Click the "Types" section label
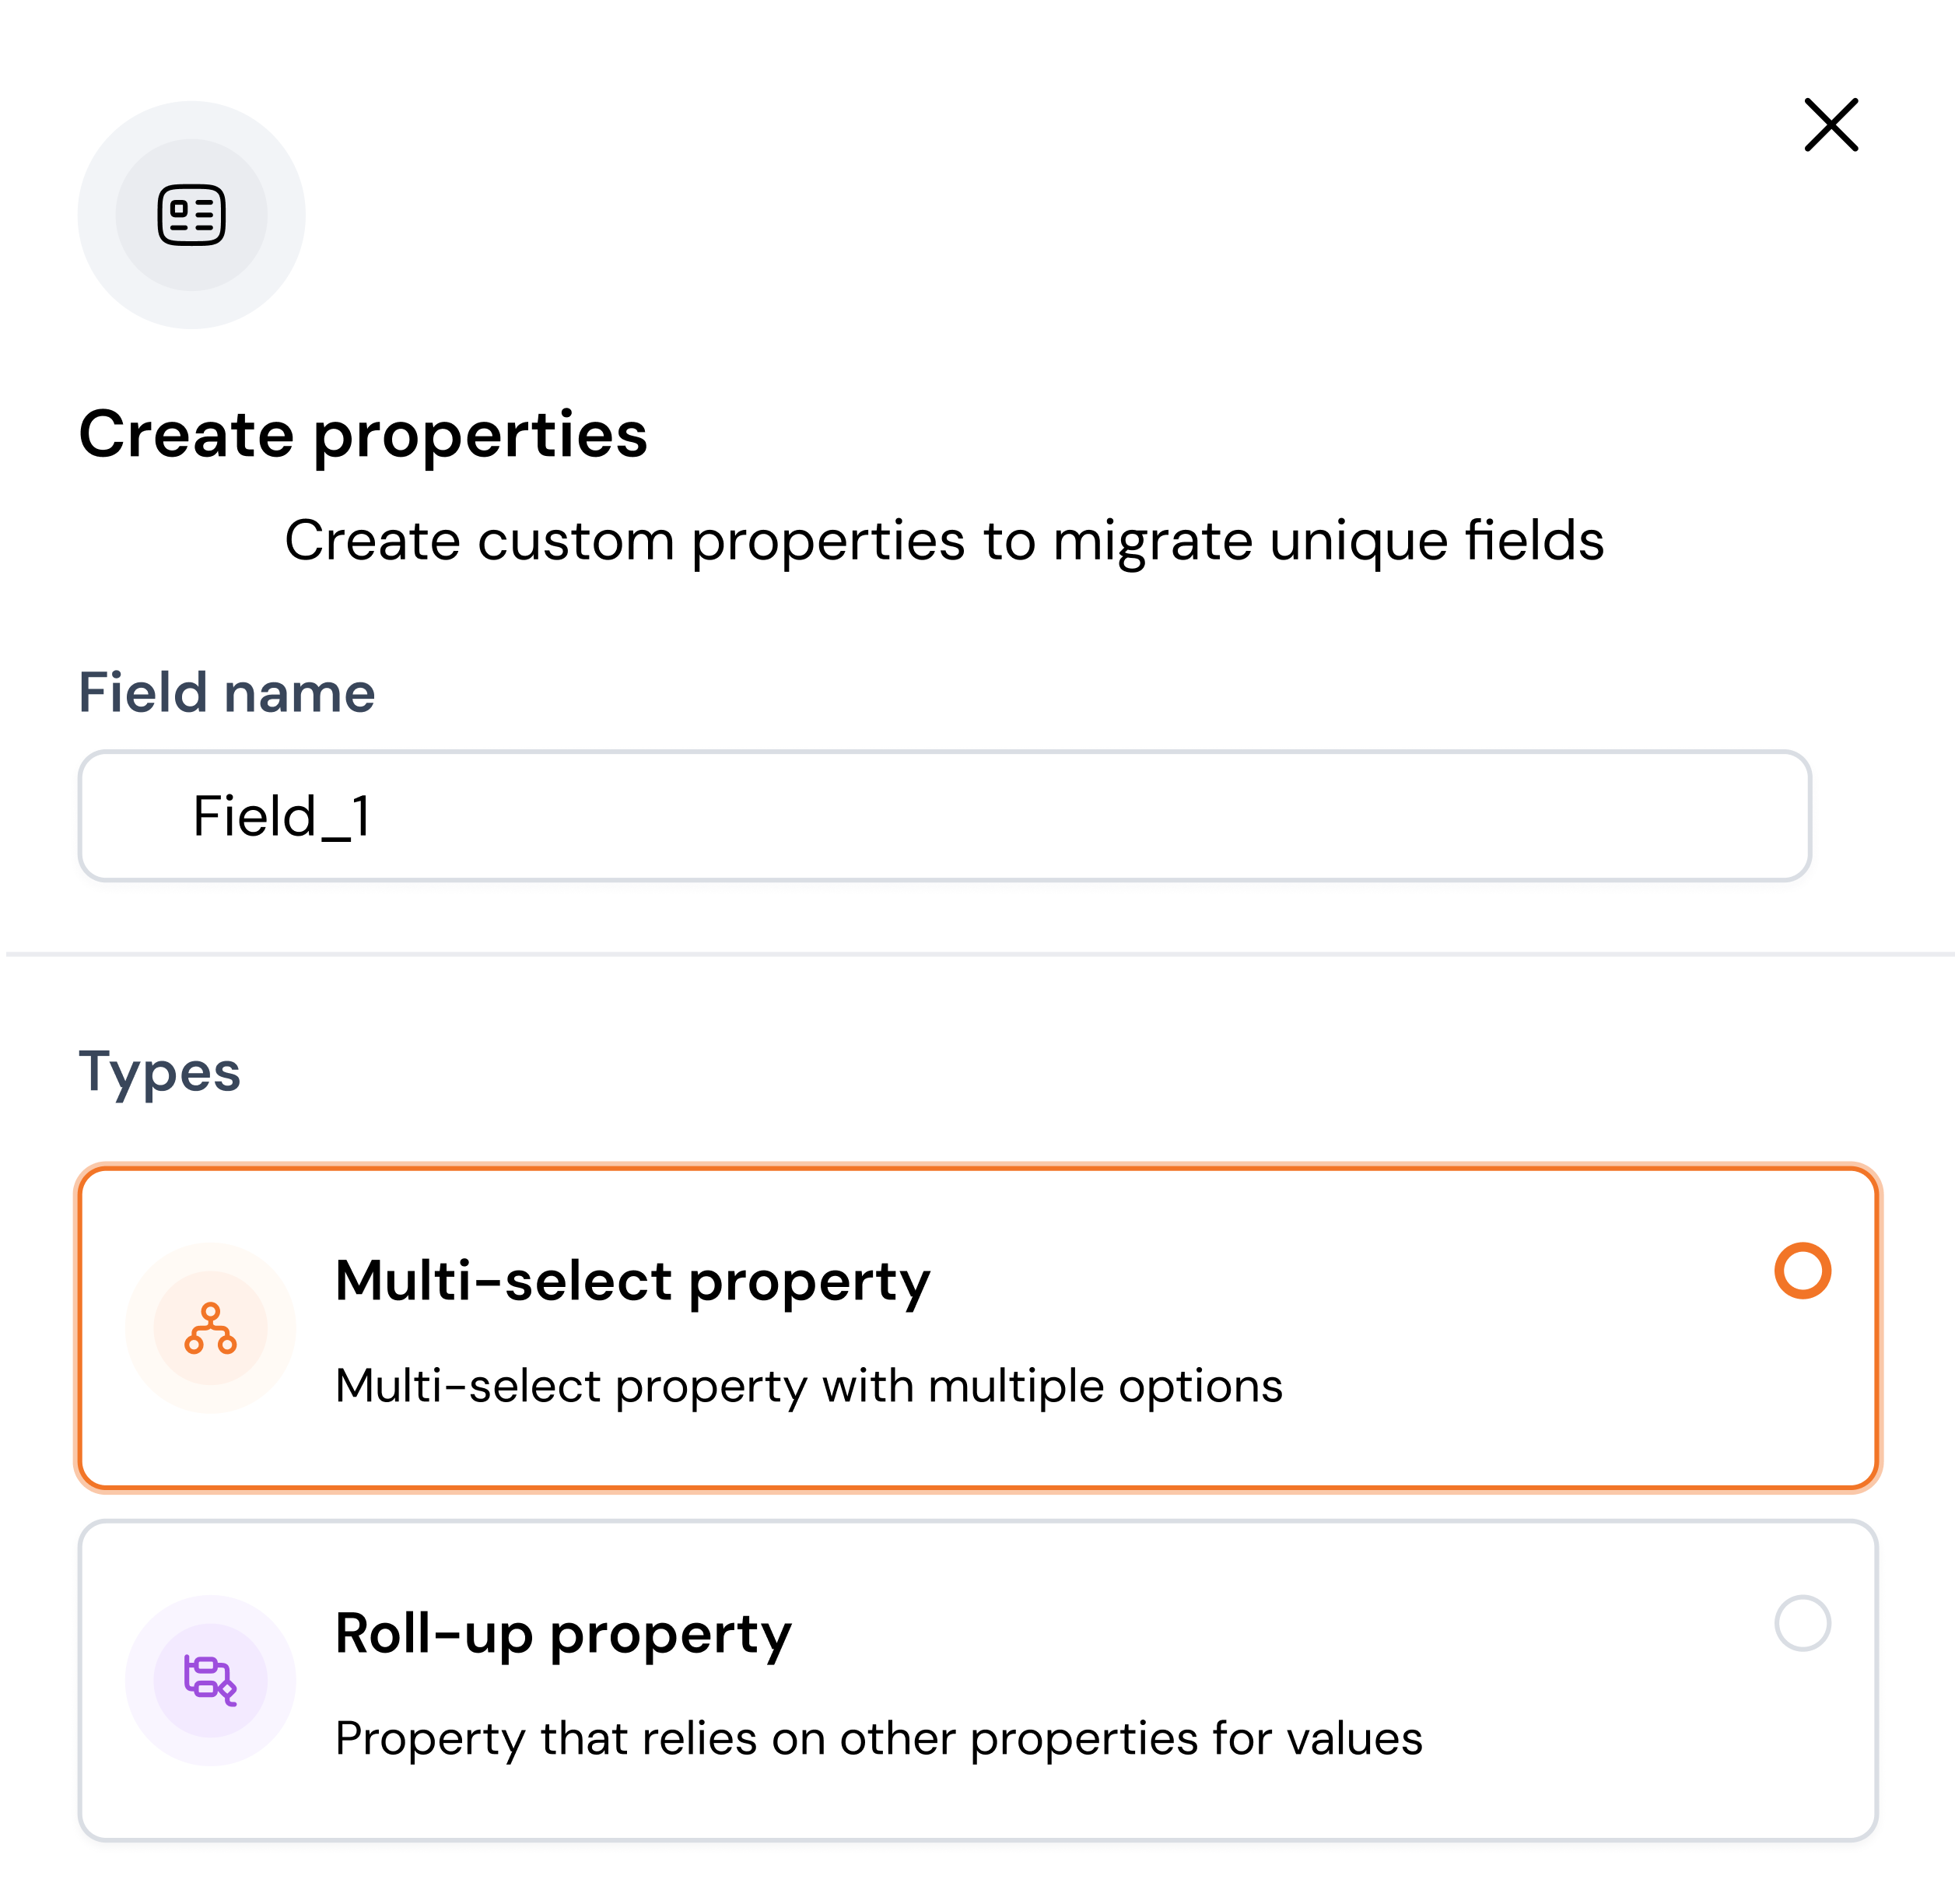 click(x=160, y=1071)
